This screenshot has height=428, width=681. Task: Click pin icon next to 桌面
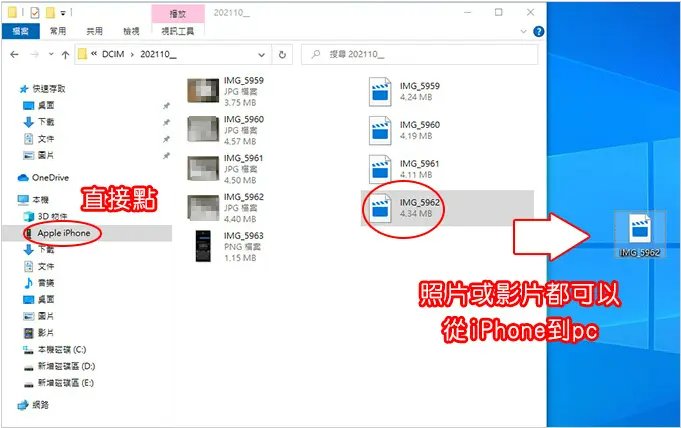pos(166,106)
